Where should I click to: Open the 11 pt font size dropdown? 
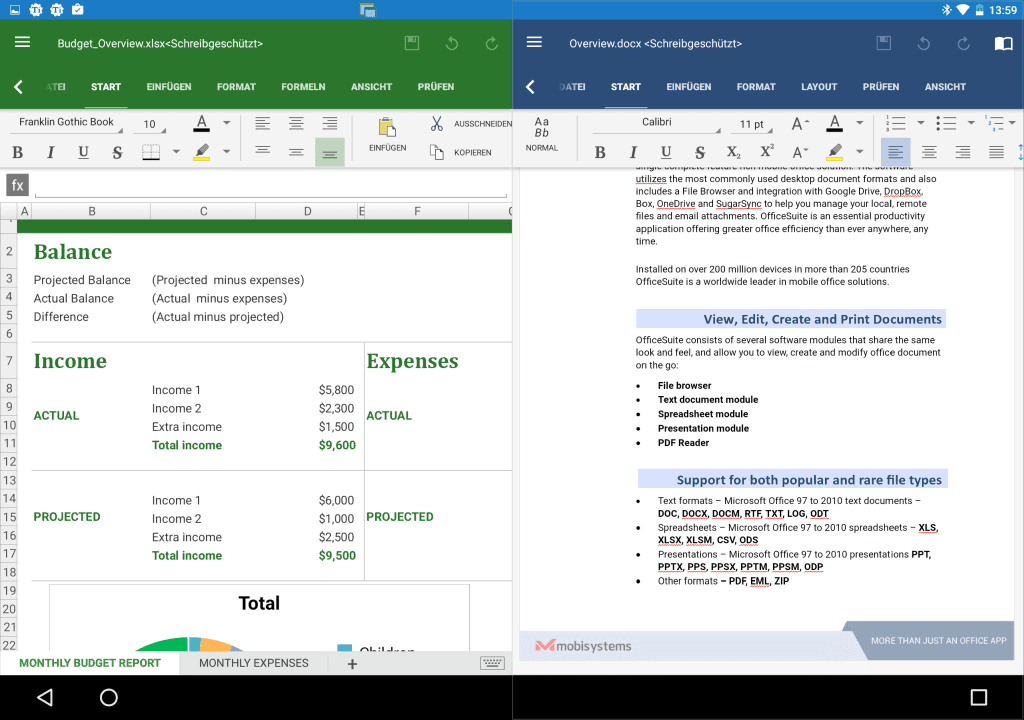(752, 124)
